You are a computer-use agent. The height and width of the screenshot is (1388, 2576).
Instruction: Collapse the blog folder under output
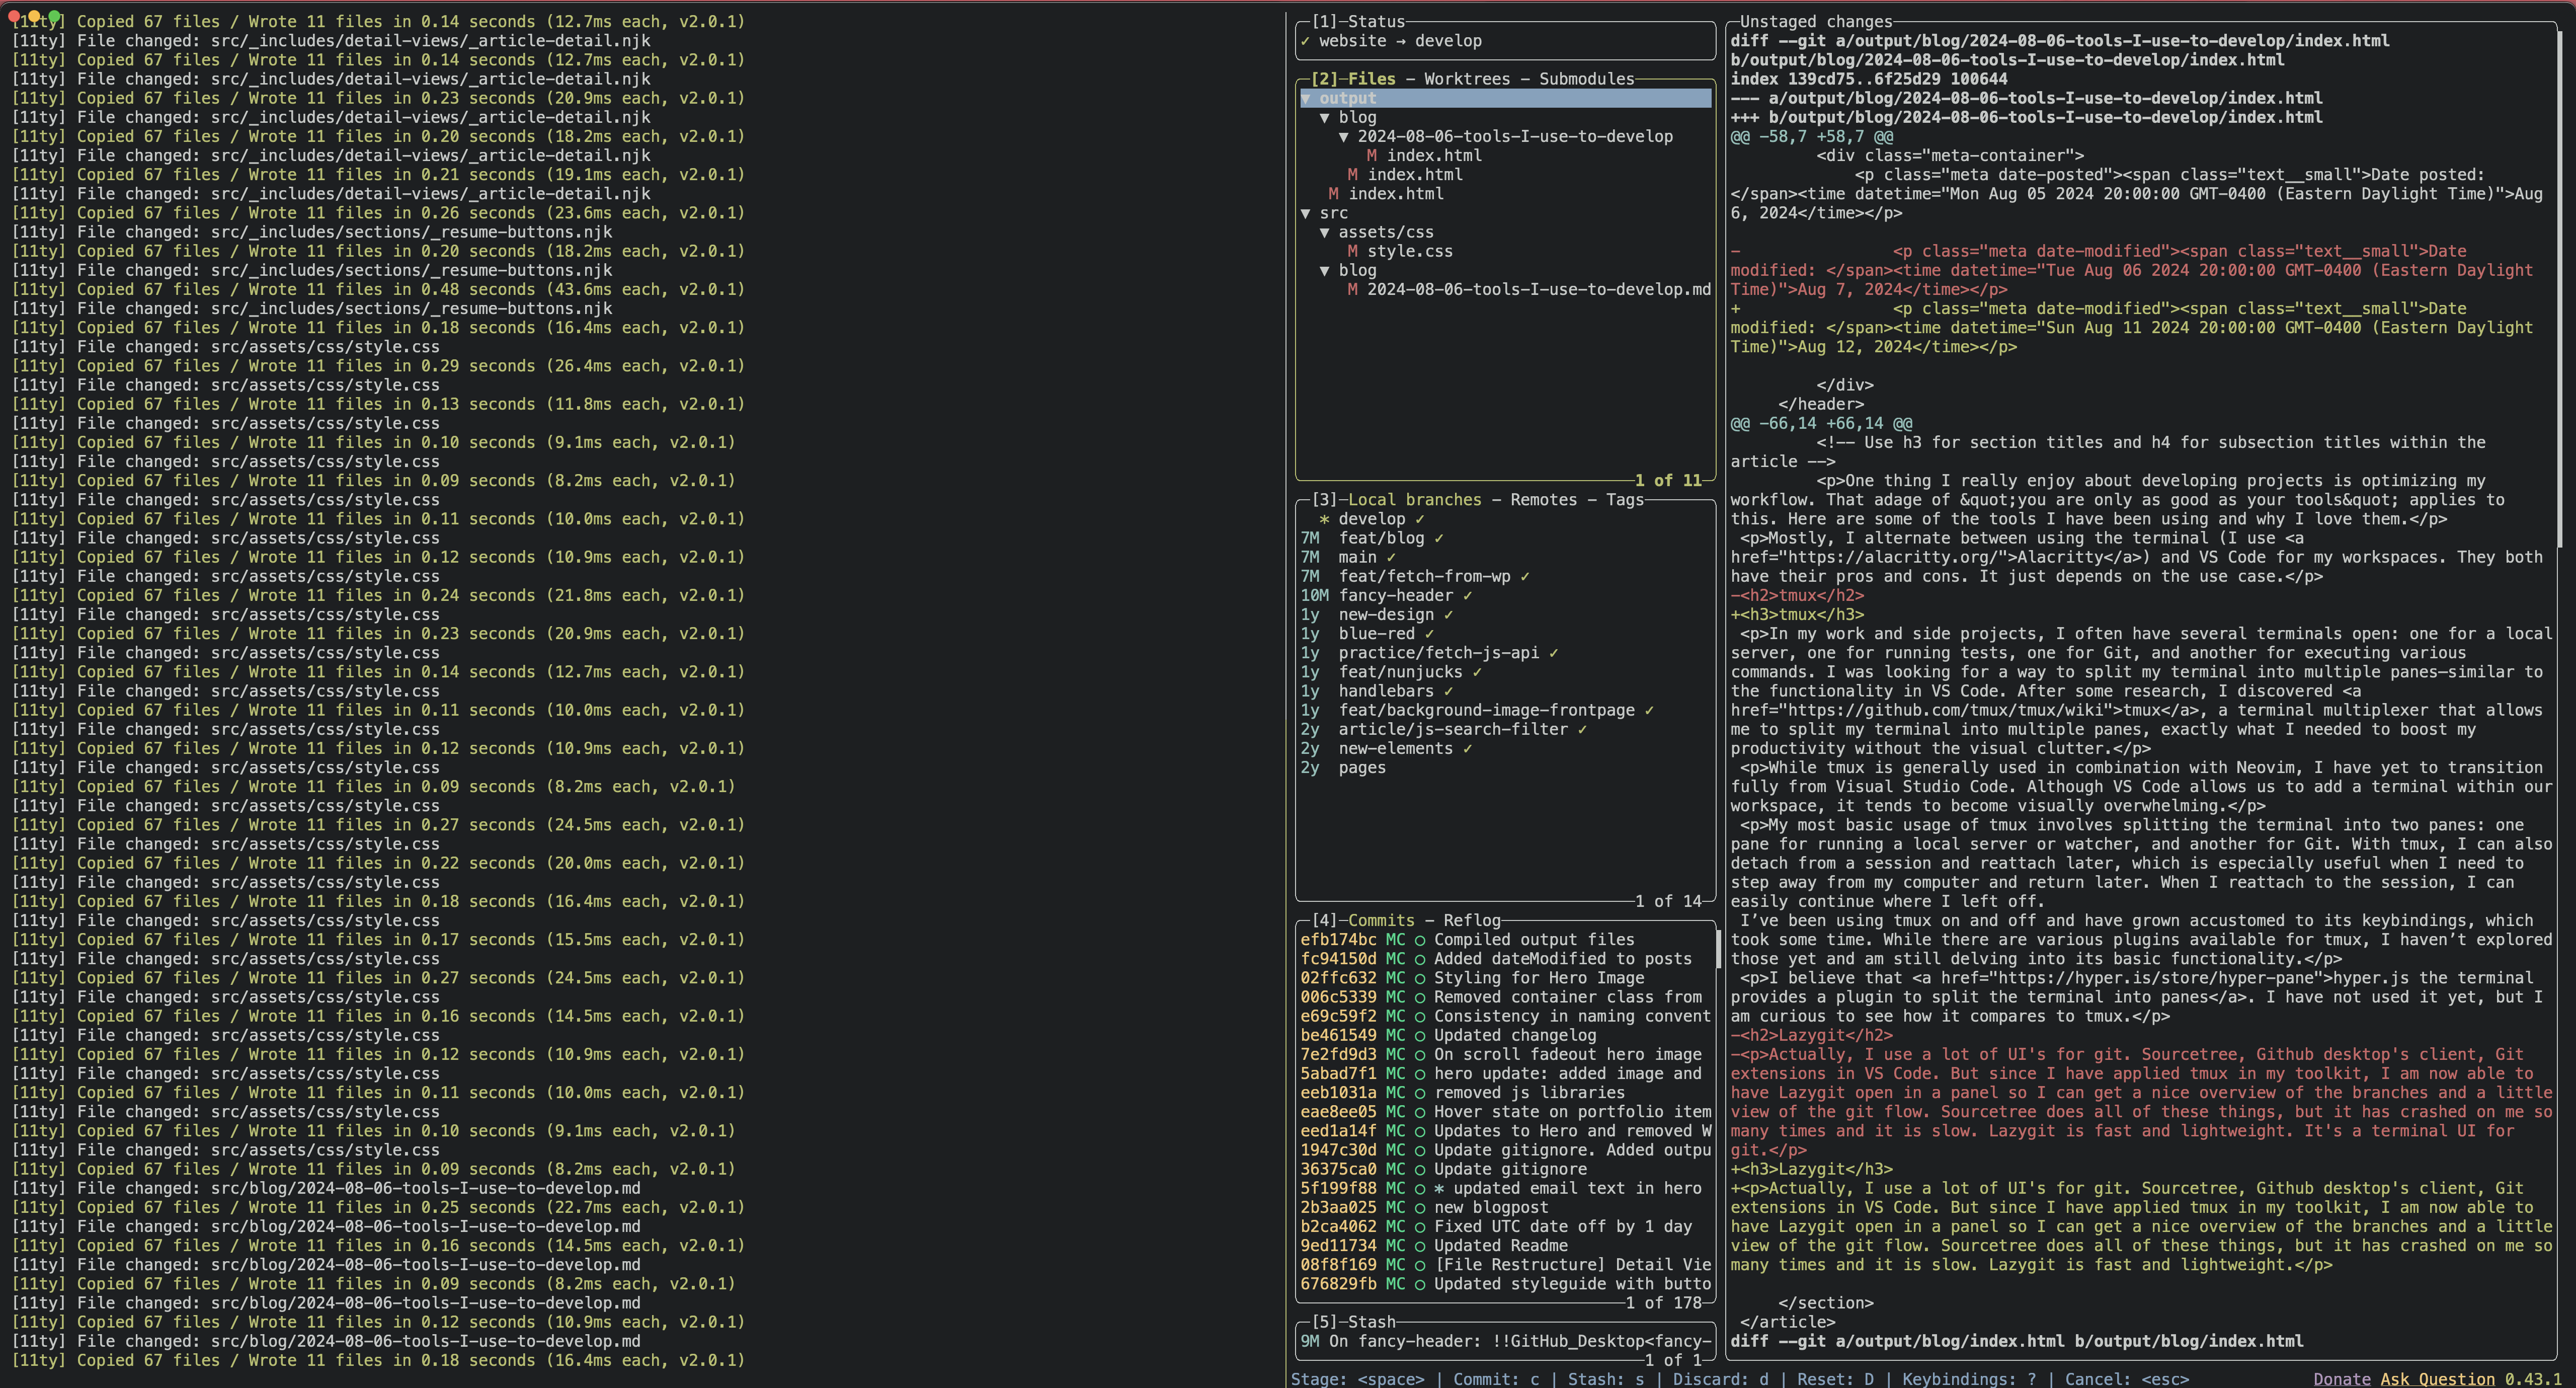click(x=1325, y=117)
